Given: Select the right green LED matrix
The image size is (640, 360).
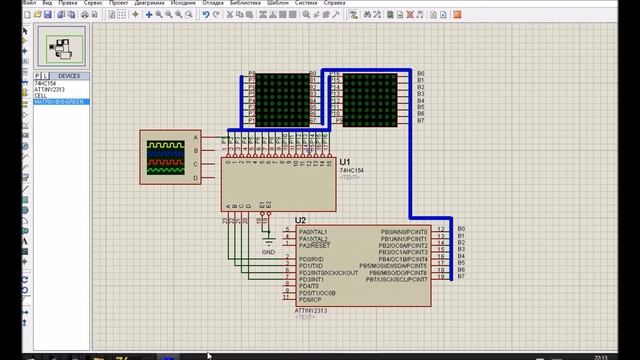Looking at the screenshot, I should (x=370, y=100).
